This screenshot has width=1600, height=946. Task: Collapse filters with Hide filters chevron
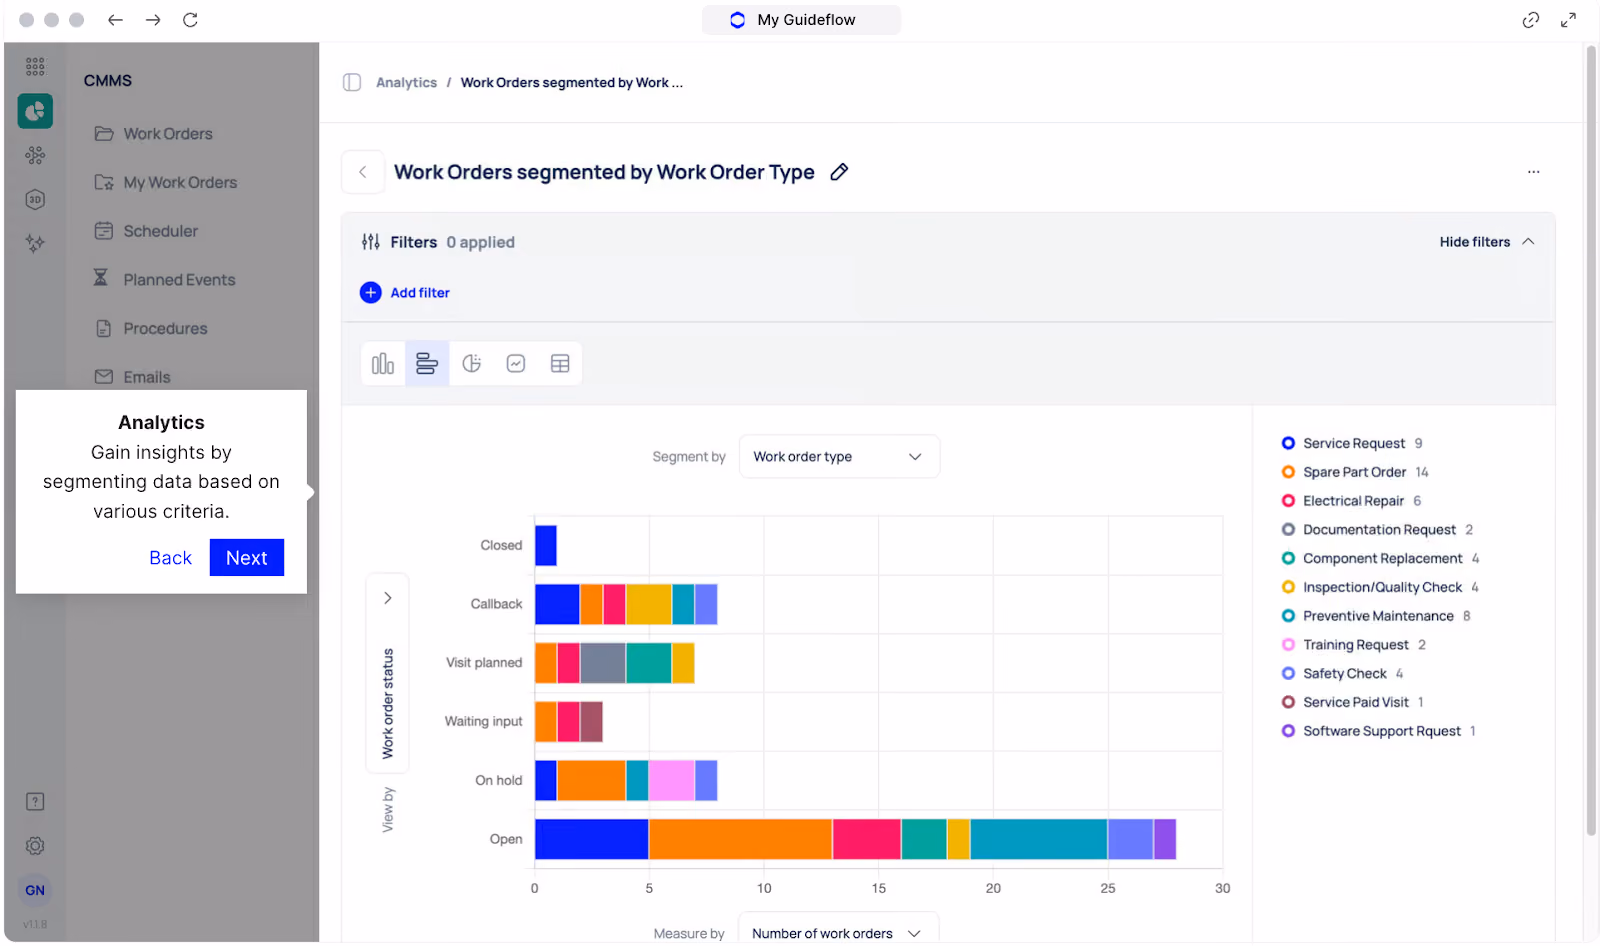pyautogui.click(x=1528, y=242)
